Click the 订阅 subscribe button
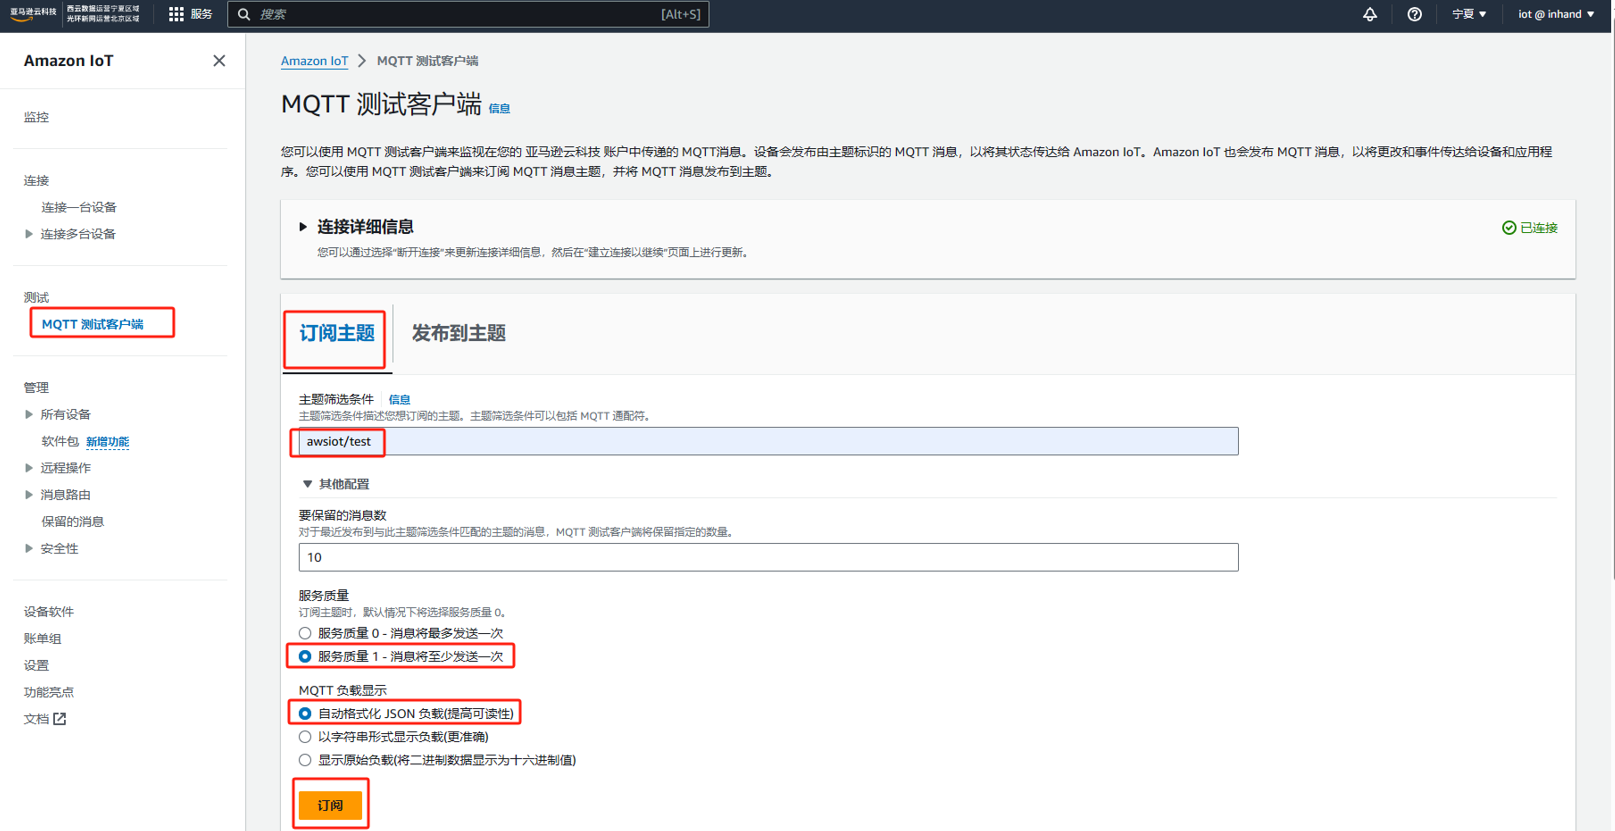1615x831 pixels. (330, 805)
